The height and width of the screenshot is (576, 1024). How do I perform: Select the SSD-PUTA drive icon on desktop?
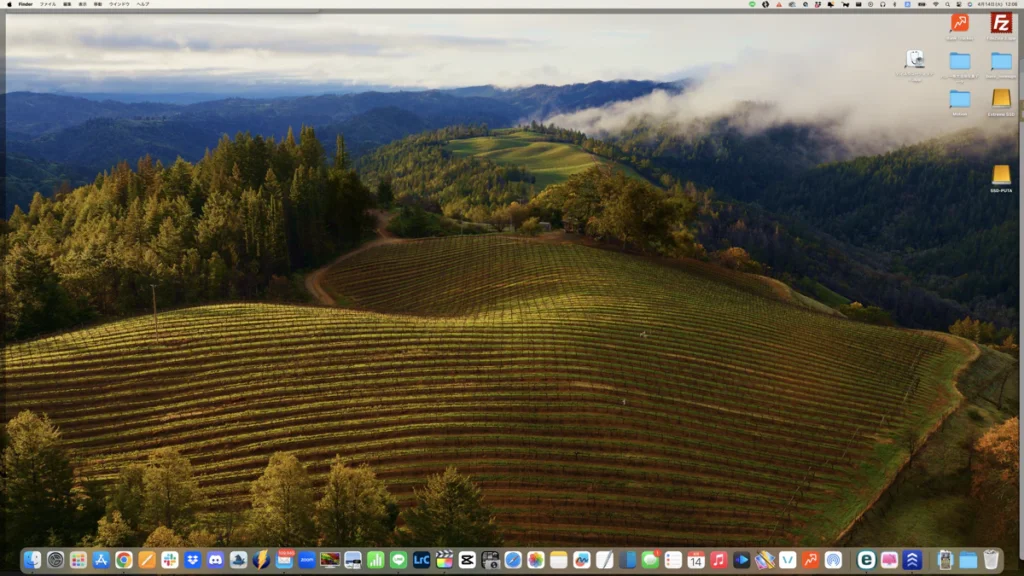point(1000,175)
